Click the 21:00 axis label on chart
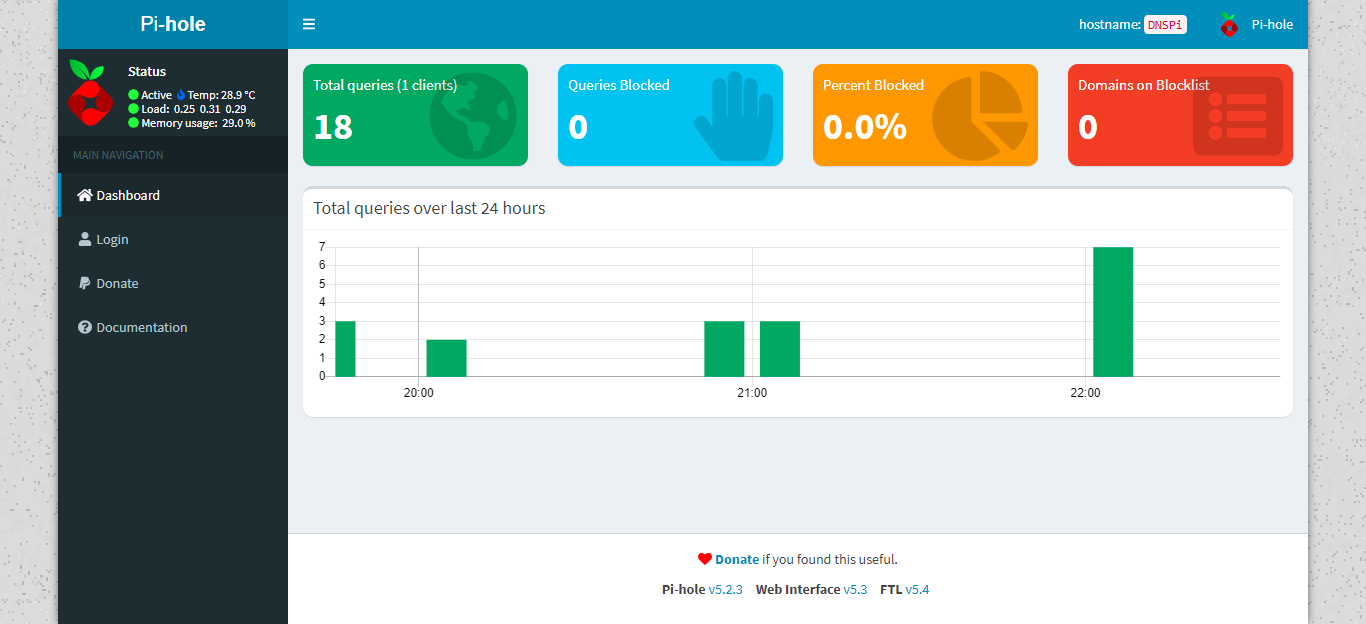 point(752,393)
